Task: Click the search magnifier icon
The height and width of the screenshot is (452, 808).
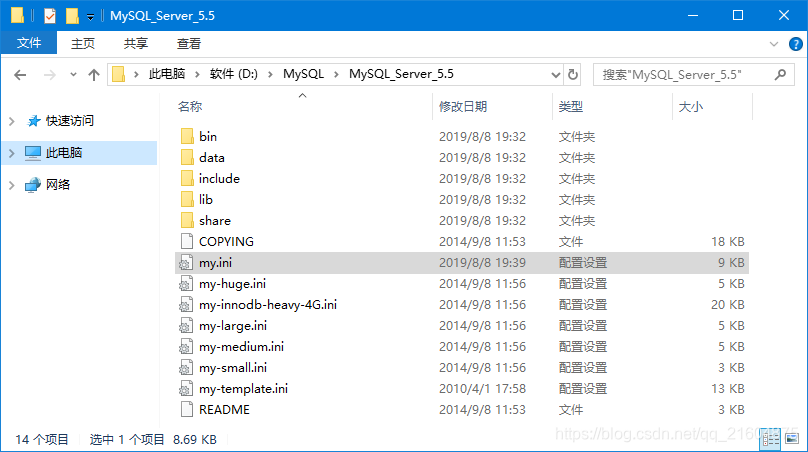Action: (781, 75)
